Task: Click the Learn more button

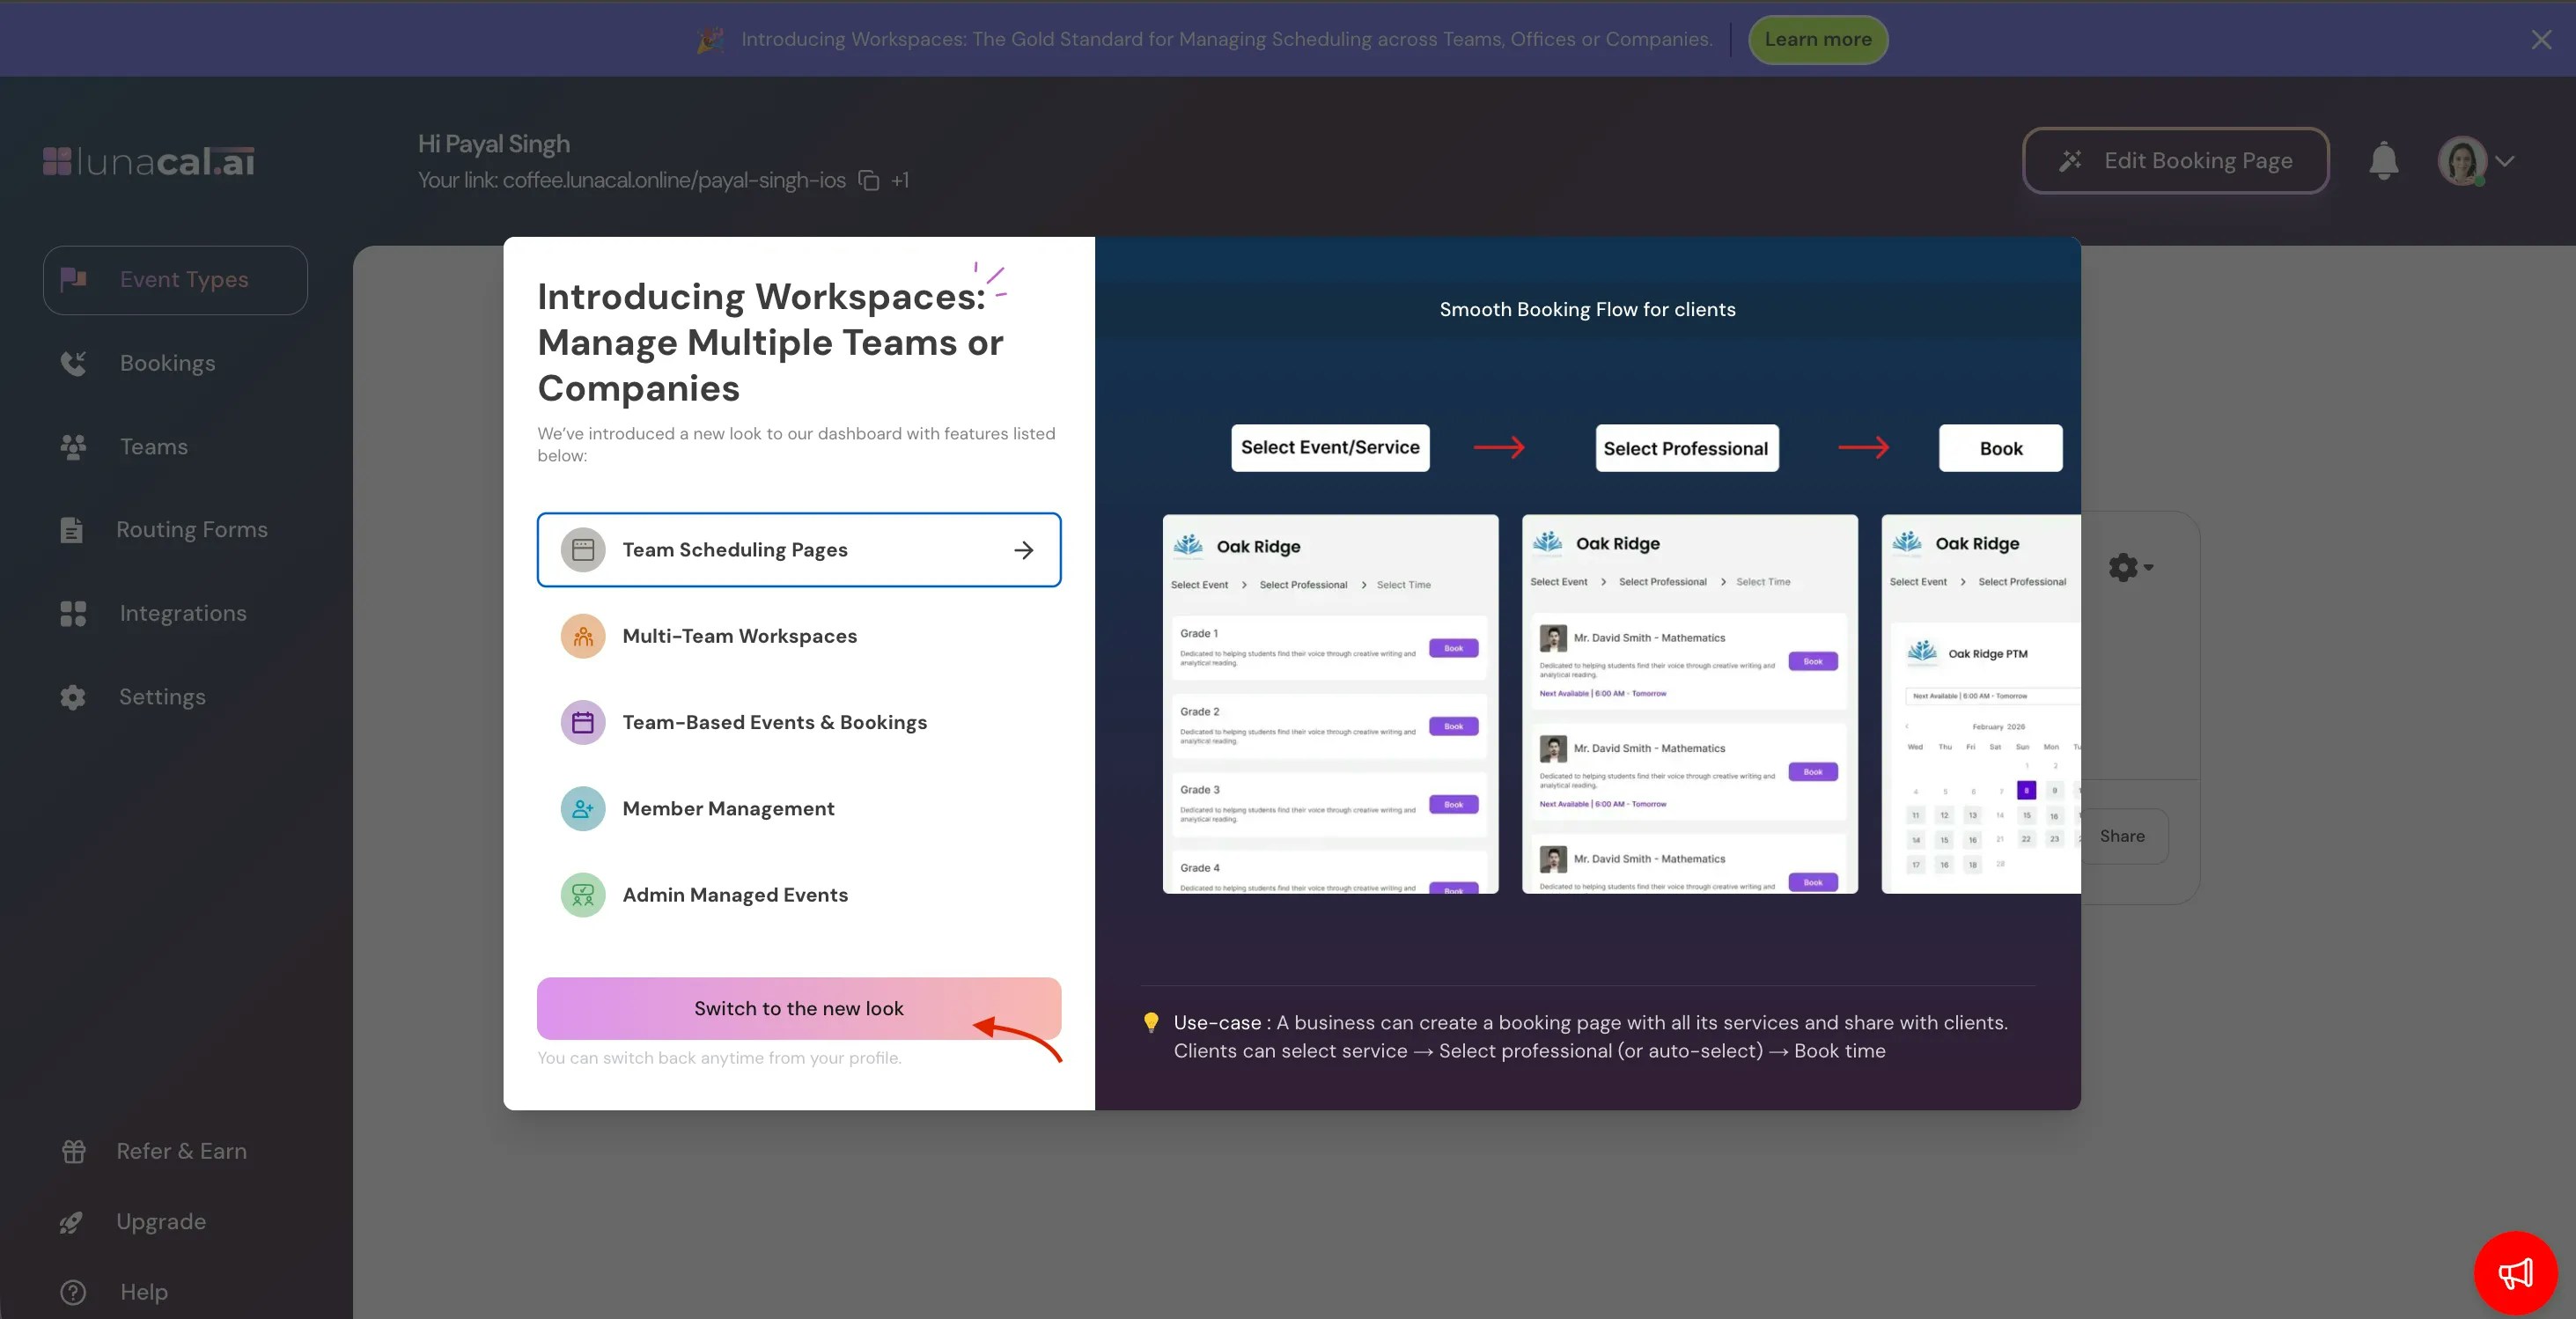Action: click(x=1817, y=40)
